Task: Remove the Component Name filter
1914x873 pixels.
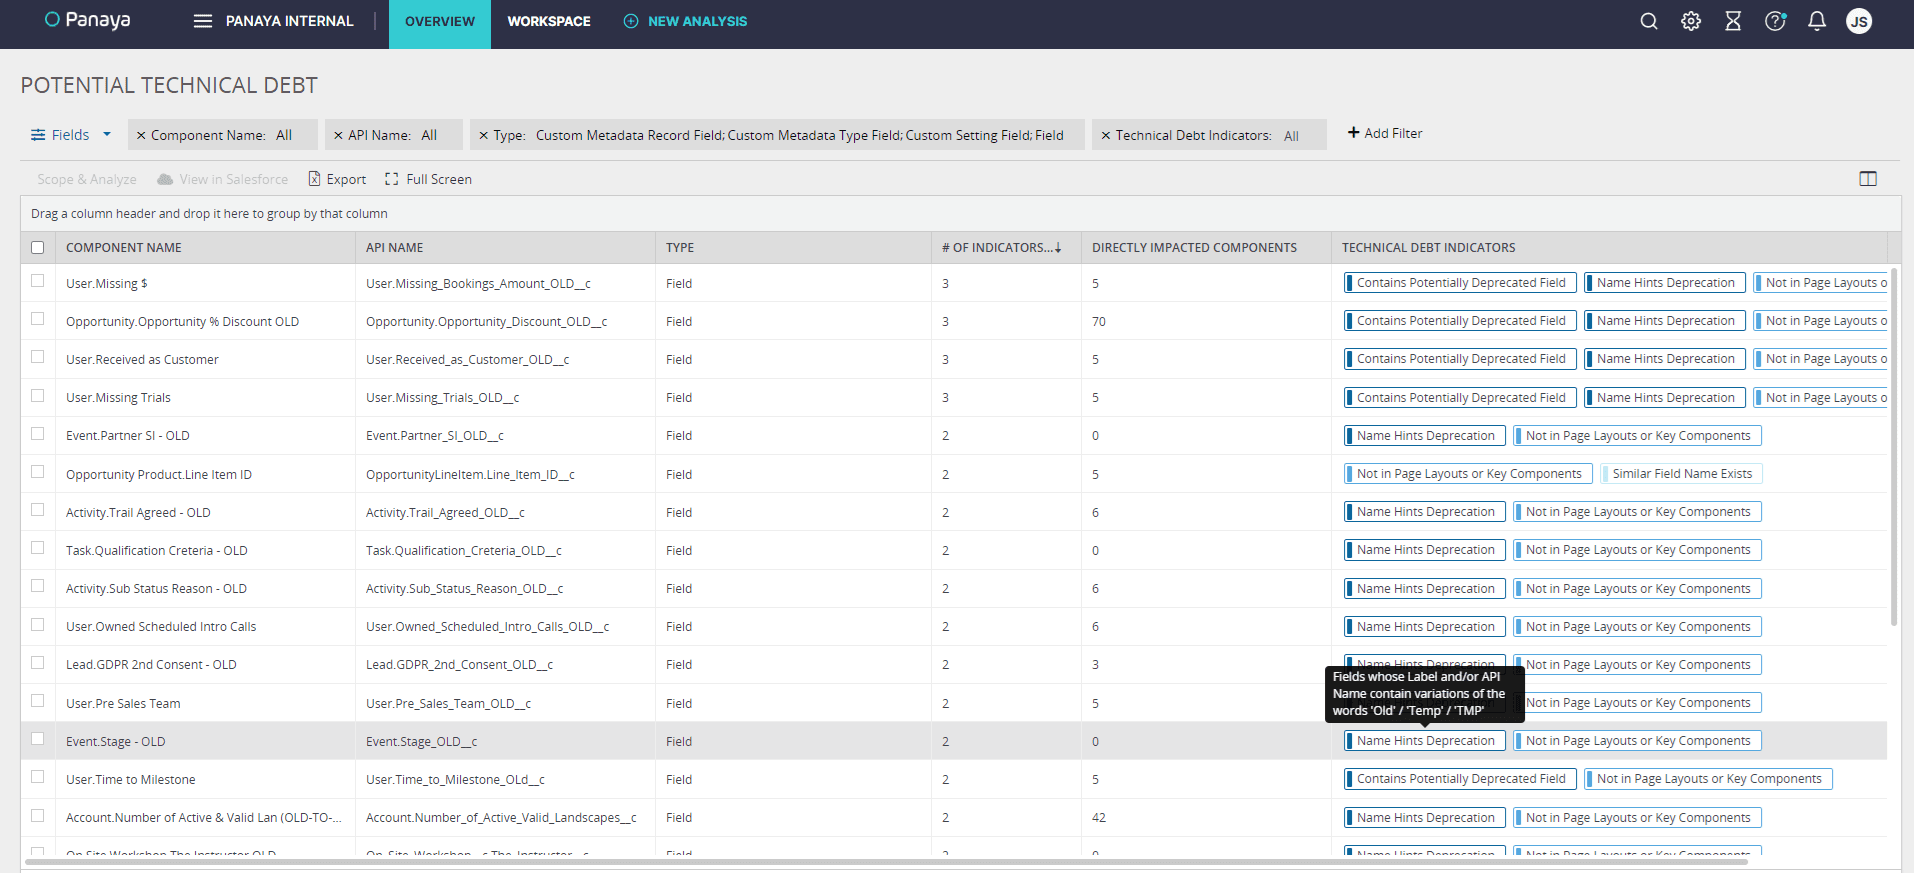Action: point(141,135)
